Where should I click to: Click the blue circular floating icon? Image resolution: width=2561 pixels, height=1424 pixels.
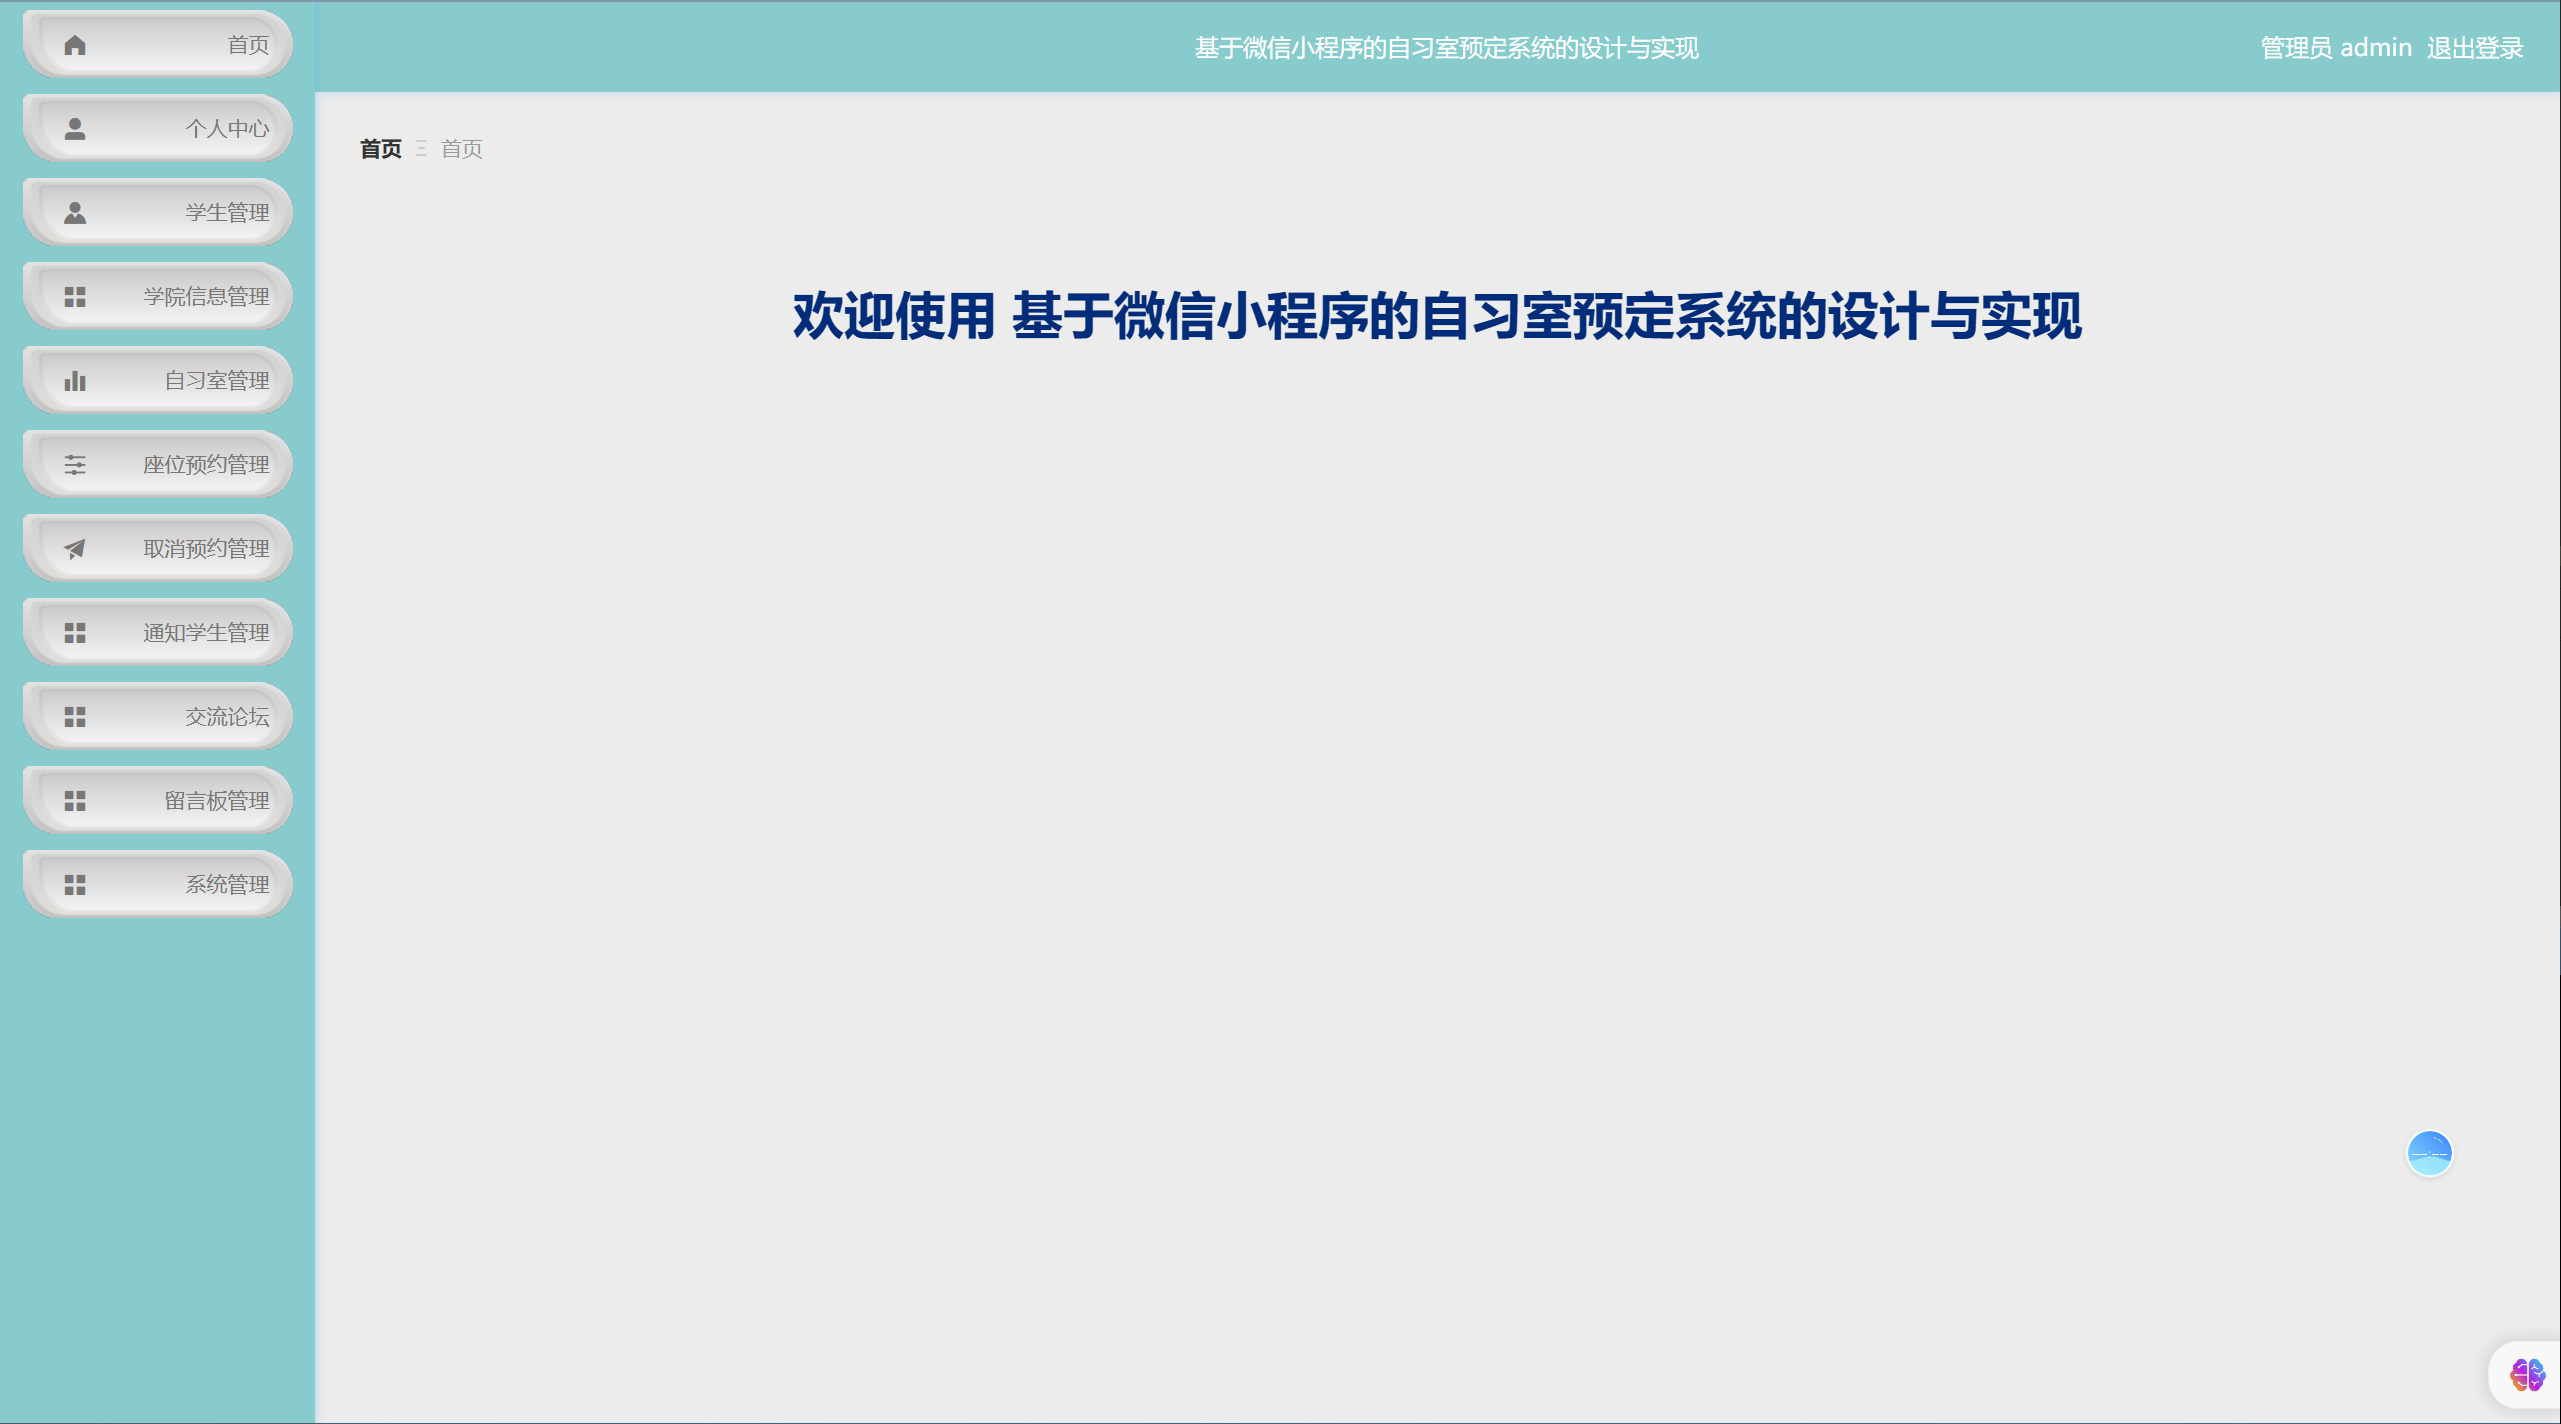pyautogui.click(x=2429, y=1154)
